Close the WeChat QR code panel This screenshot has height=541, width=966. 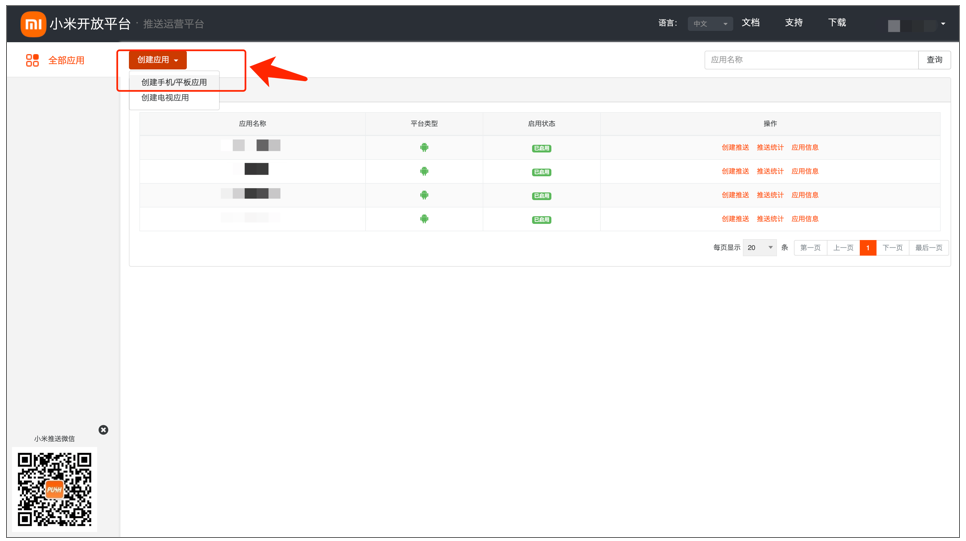(x=103, y=430)
